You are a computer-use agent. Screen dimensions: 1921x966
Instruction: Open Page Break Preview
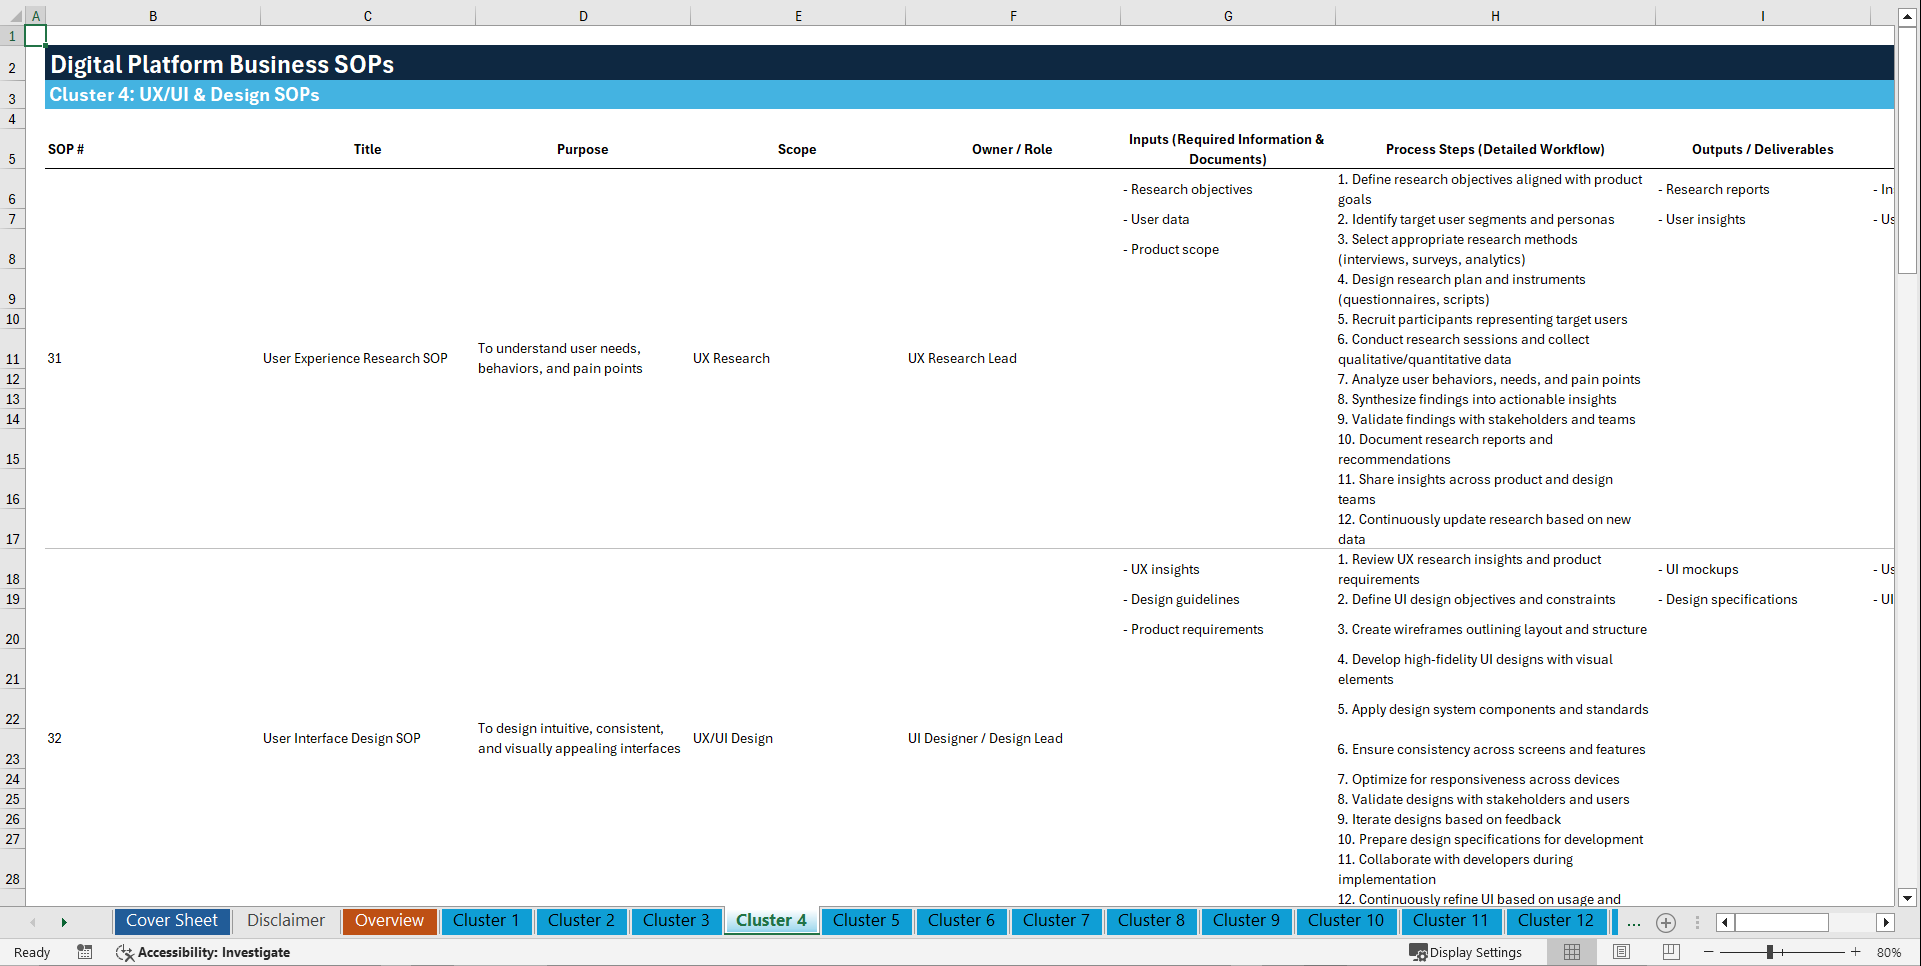1671,952
